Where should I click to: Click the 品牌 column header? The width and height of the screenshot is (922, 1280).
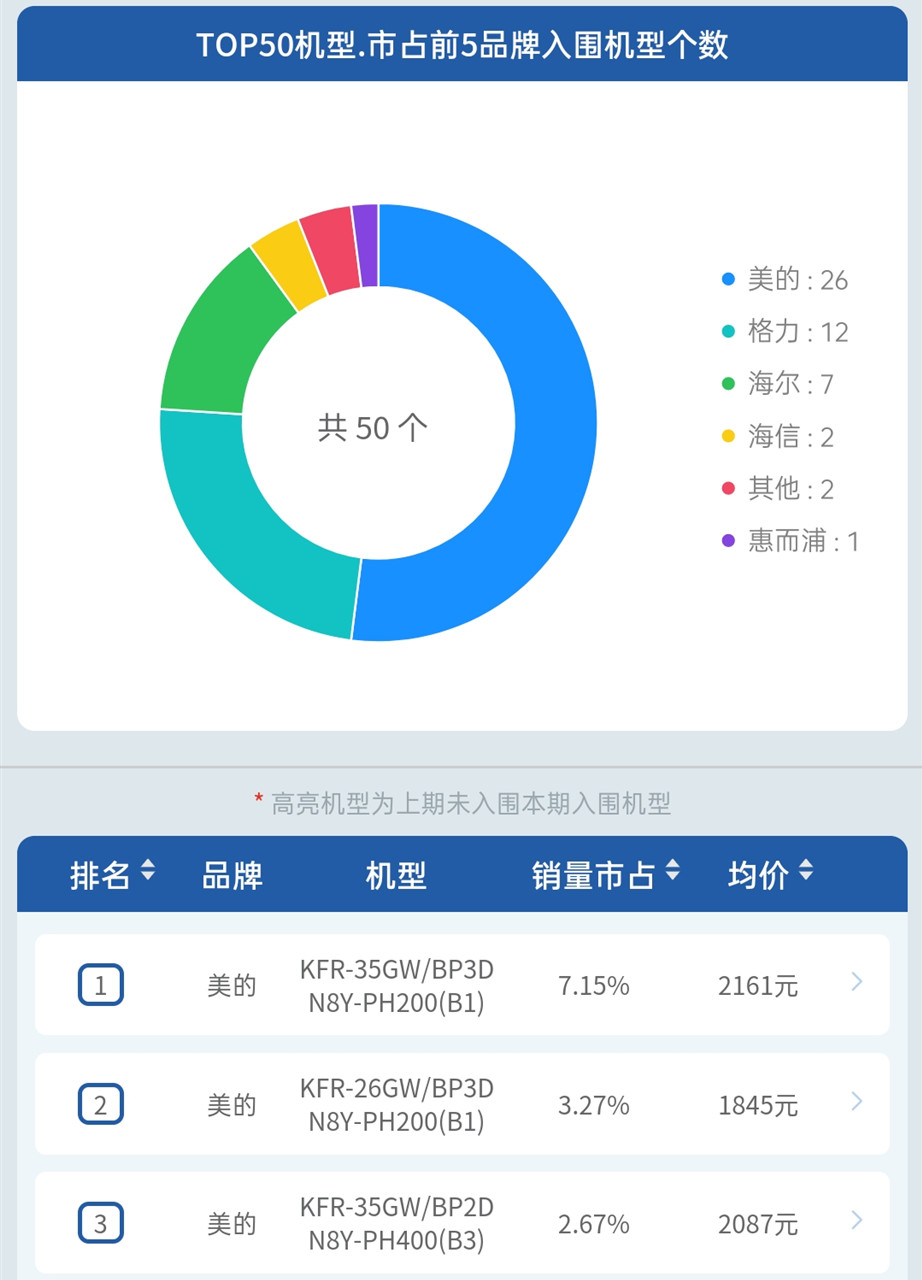coord(232,875)
